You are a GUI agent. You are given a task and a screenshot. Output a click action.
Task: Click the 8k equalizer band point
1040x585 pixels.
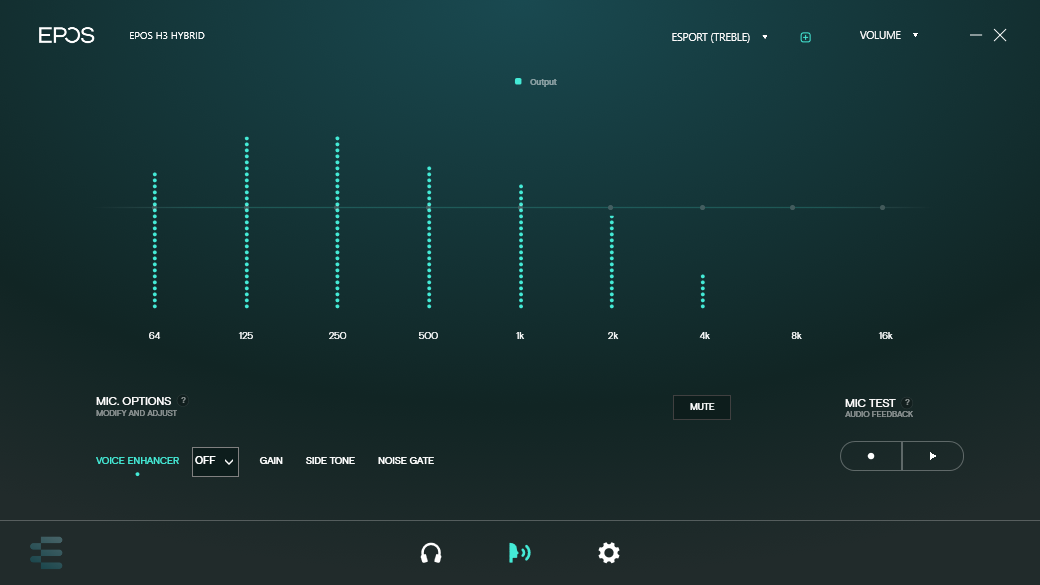pyautogui.click(x=793, y=208)
